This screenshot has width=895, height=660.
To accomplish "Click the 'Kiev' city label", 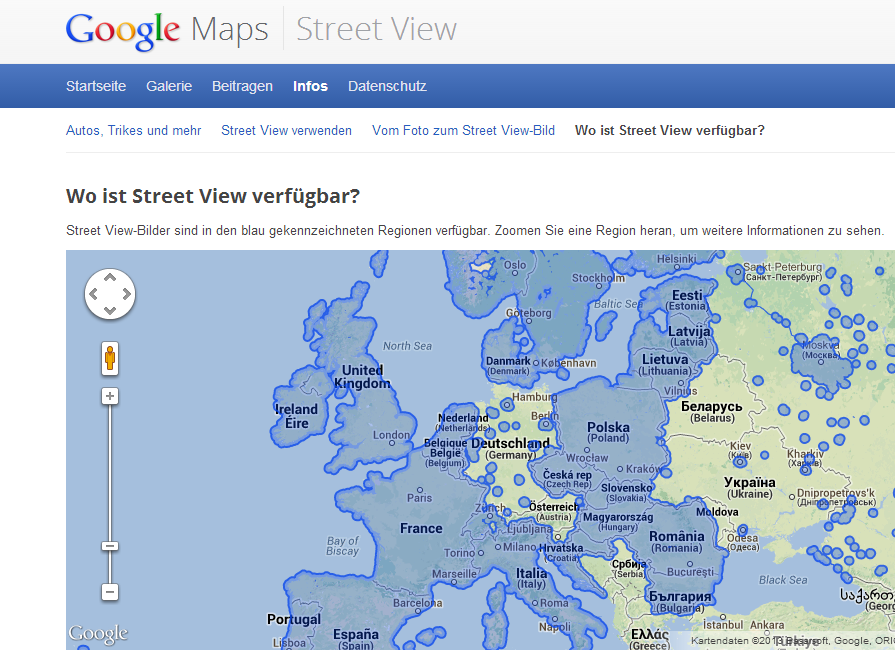I will (x=741, y=446).
